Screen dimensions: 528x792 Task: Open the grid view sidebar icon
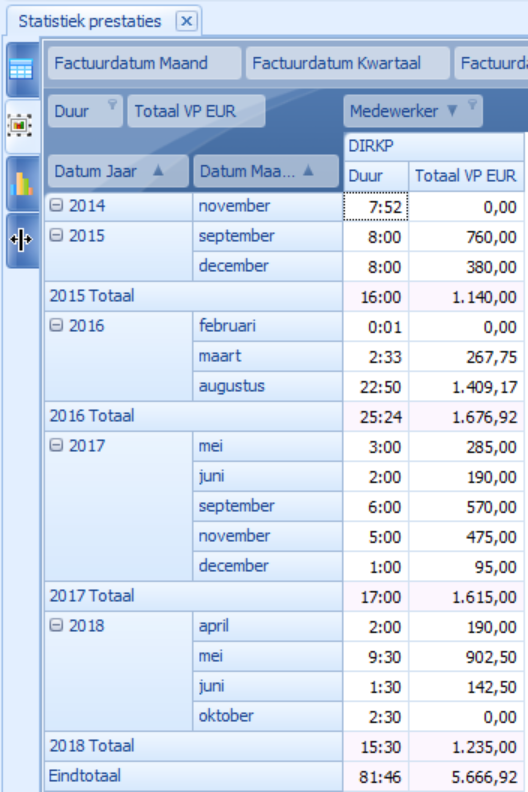(x=21, y=70)
